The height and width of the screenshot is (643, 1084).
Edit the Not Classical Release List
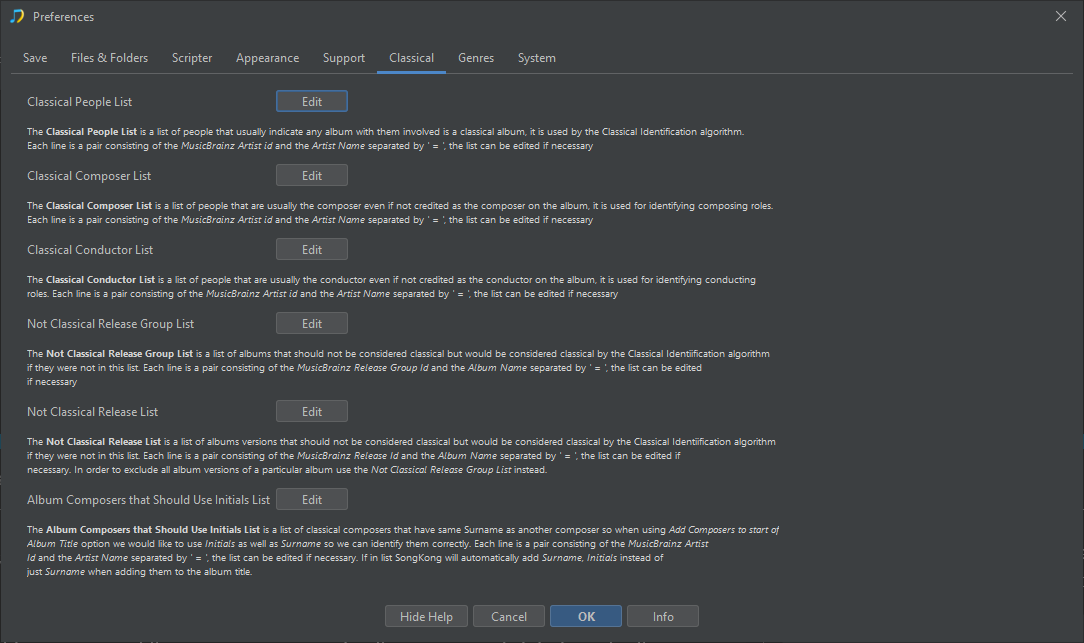point(312,411)
